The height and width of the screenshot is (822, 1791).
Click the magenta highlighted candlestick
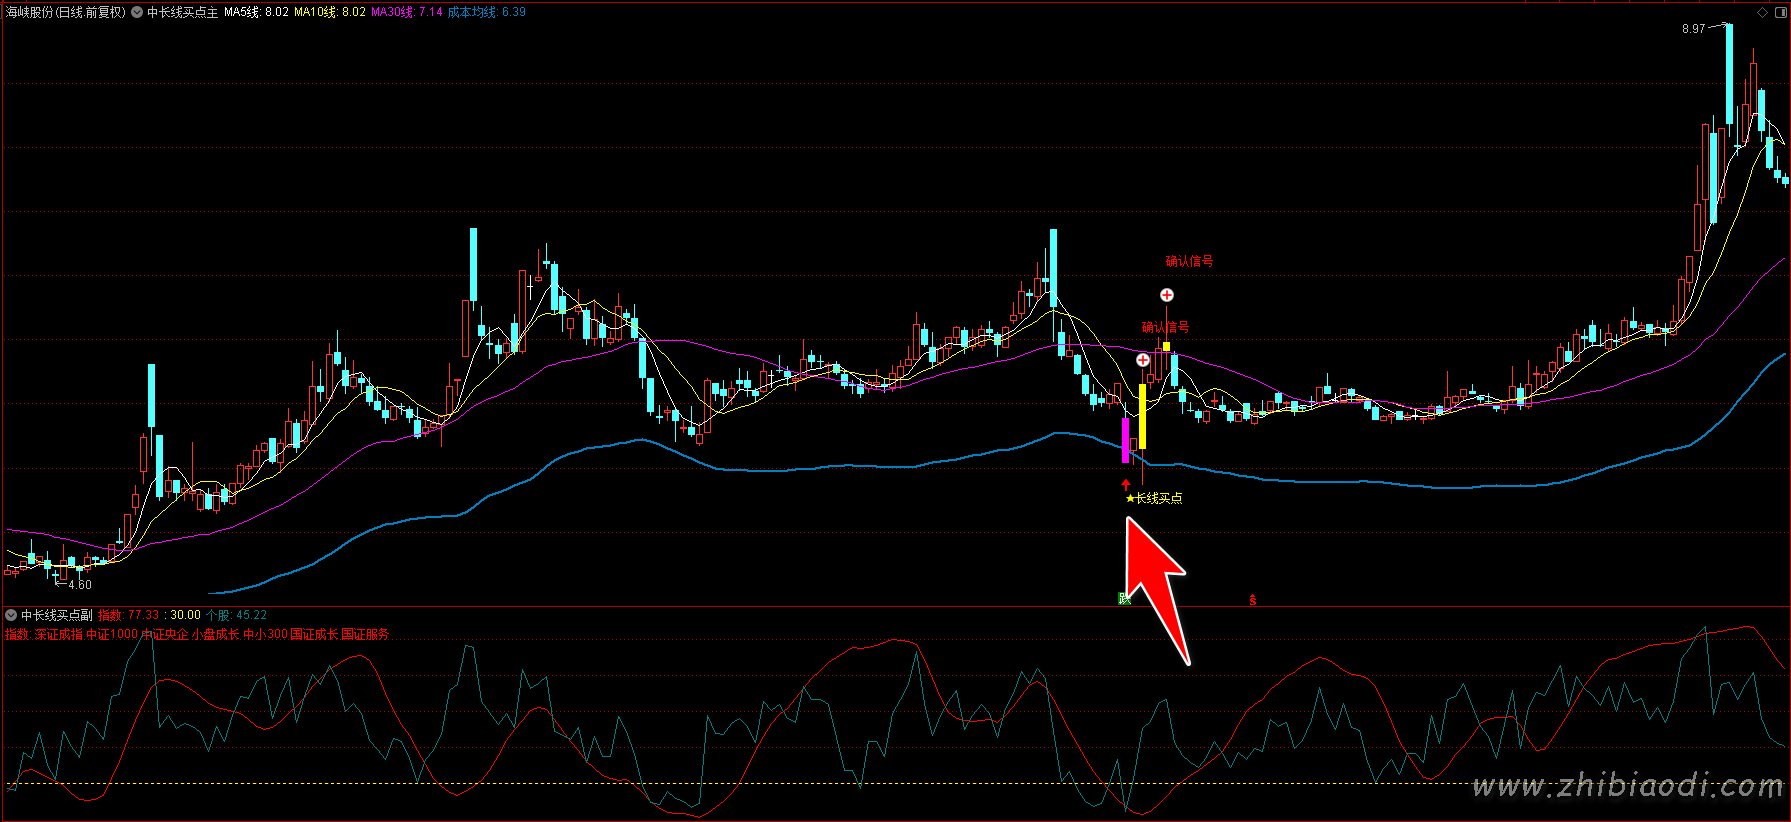pos(1125,440)
